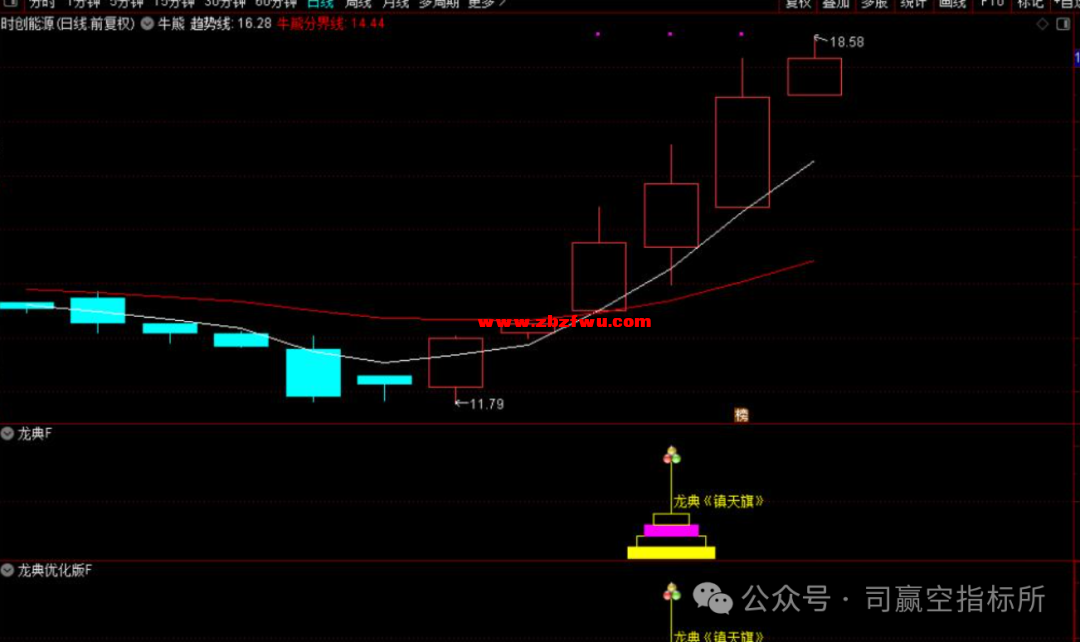This screenshot has width=1080, height=642.
Task: Open the 多股 multi-stock view
Action: coord(875,3)
